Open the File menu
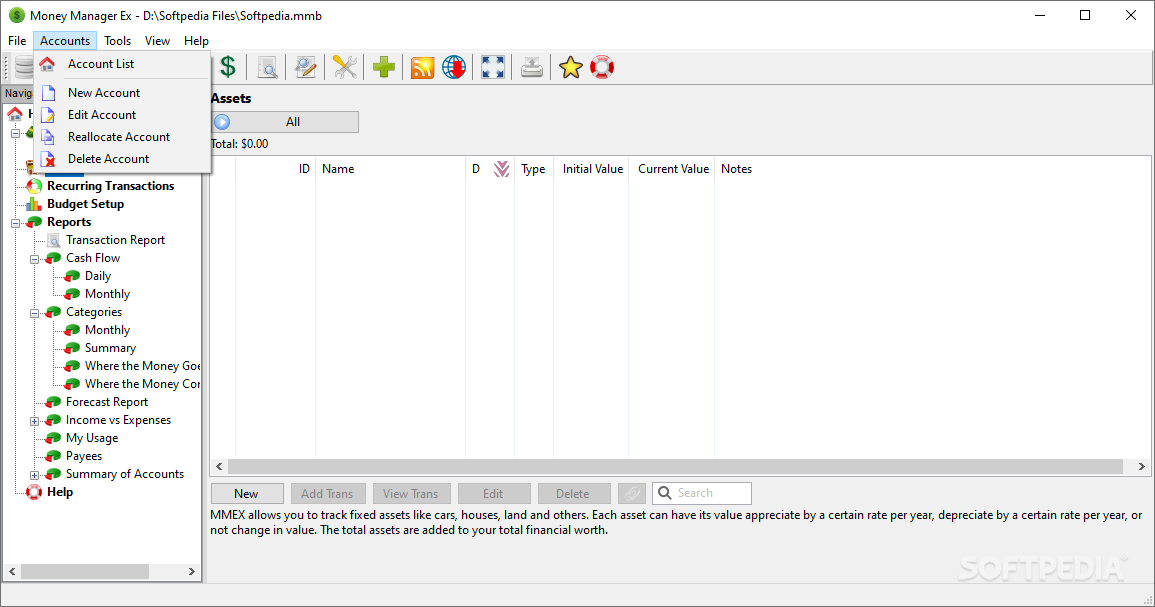Viewport: 1155px width, 607px height. (17, 41)
